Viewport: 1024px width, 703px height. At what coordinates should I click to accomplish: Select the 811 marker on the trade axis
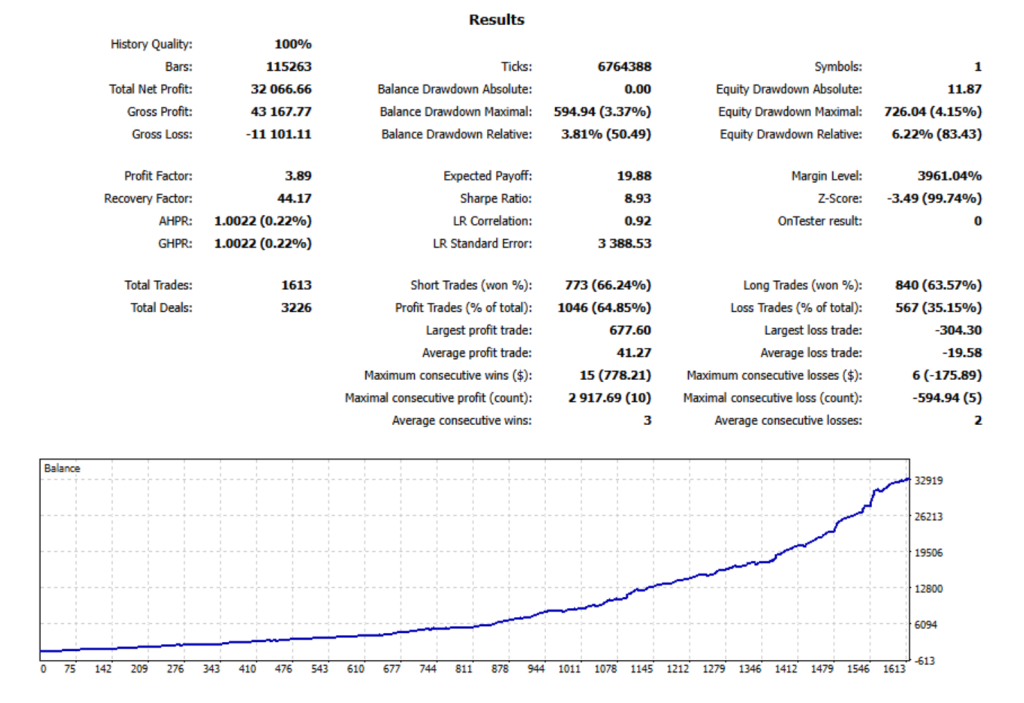[x=463, y=669]
